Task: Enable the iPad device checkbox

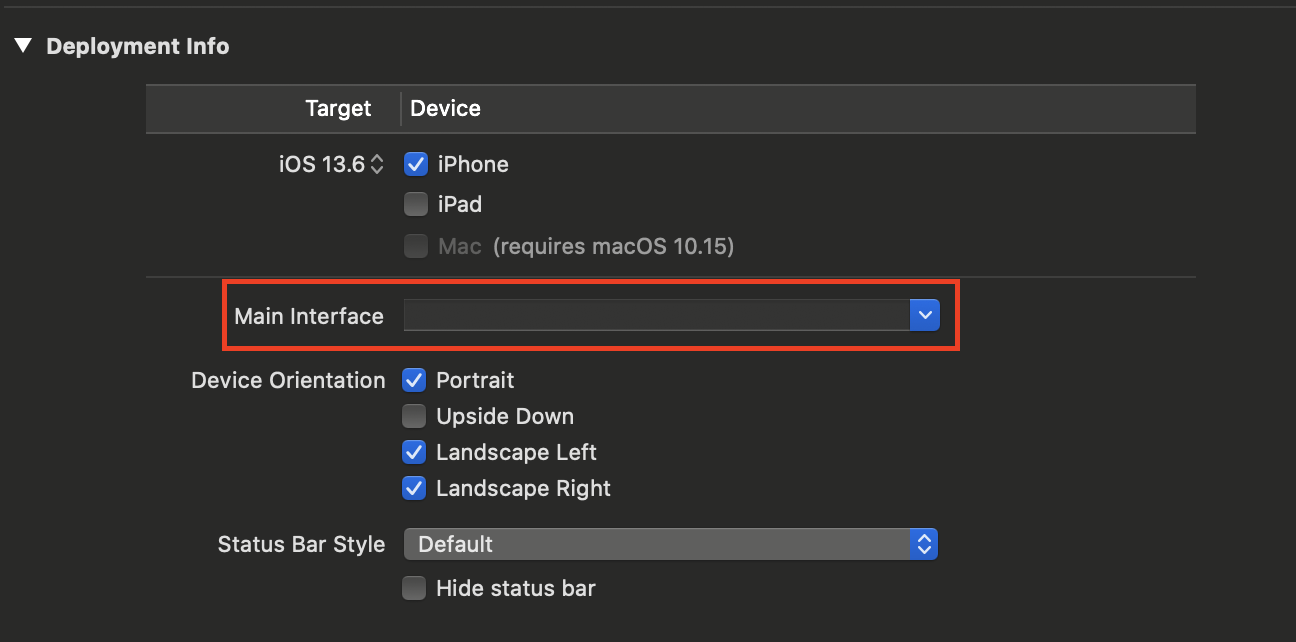Action: click(415, 204)
